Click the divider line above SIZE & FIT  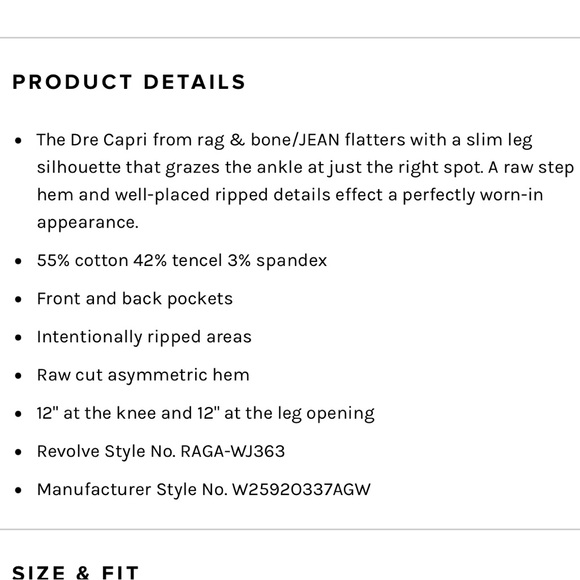pos(290,529)
